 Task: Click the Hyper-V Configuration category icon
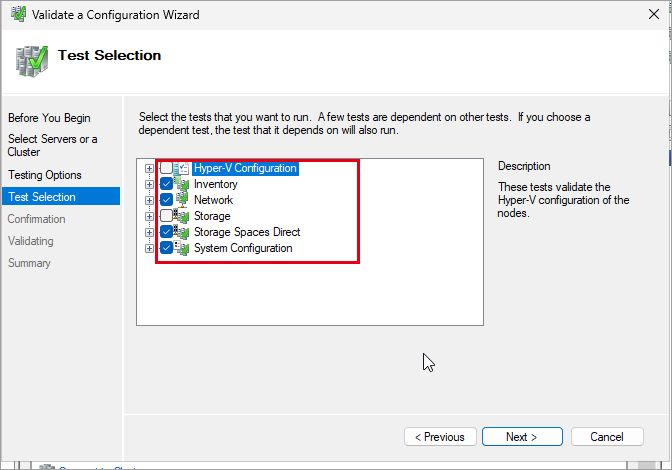pos(182,168)
